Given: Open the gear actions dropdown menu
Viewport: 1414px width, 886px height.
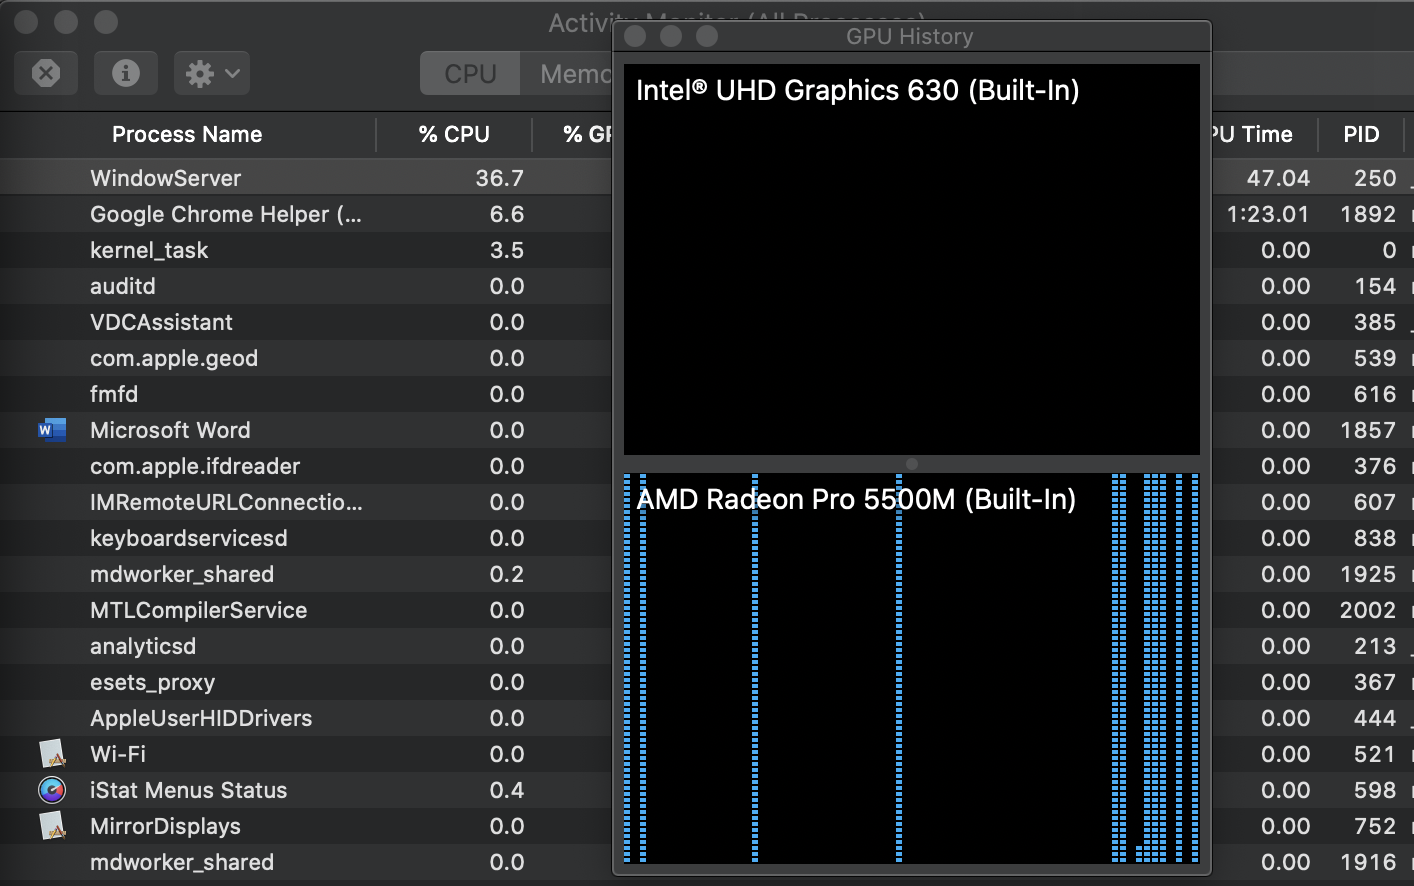Looking at the screenshot, I should 212,73.
